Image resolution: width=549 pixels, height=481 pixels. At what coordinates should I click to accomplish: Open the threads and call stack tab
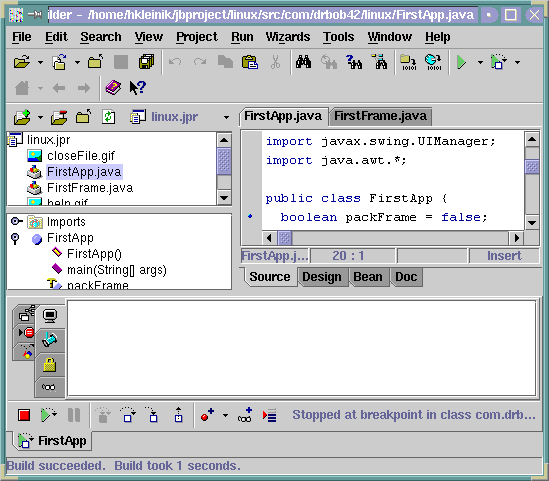coord(25,314)
